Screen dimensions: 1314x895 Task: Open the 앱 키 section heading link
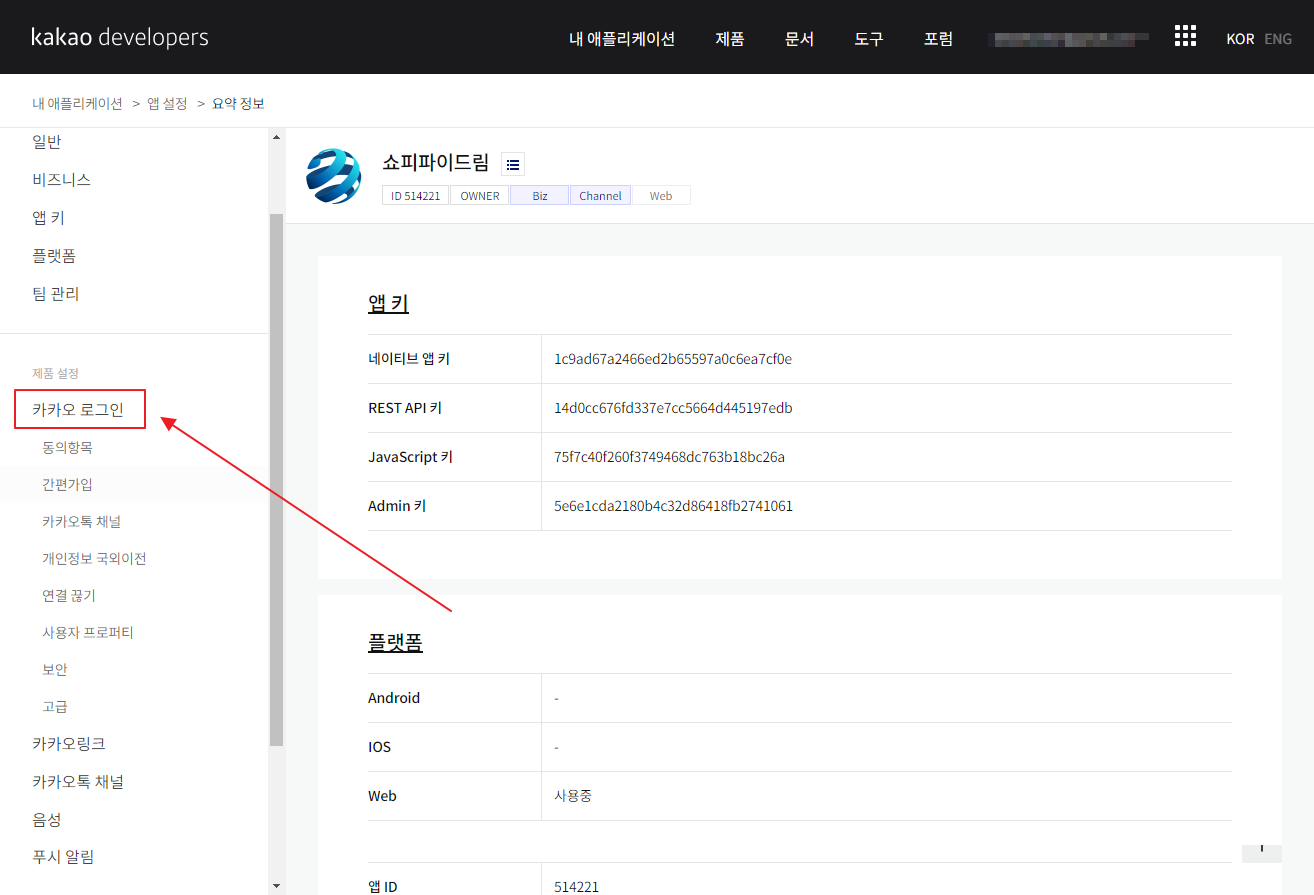(x=388, y=304)
